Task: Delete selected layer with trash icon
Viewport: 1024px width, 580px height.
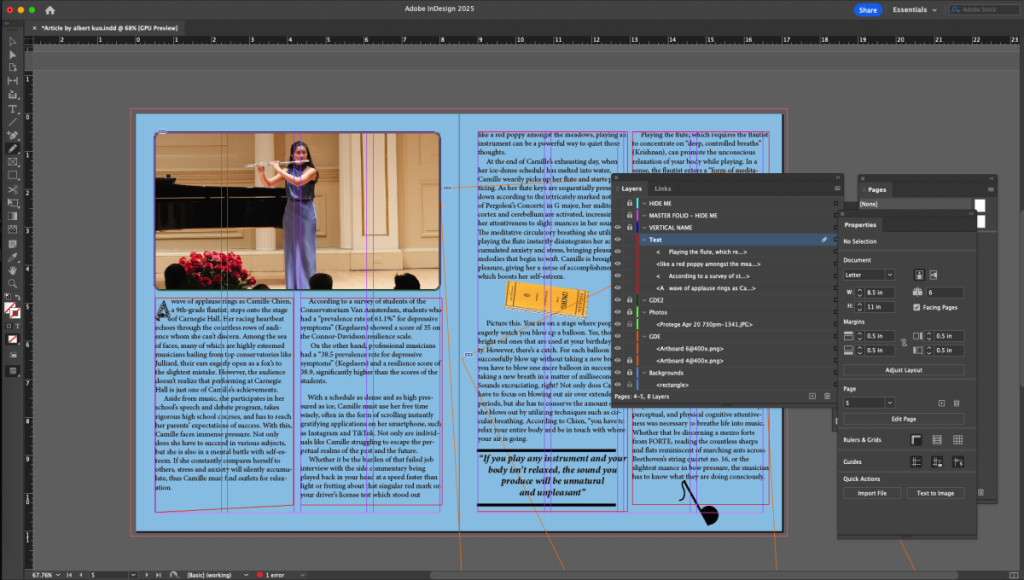Action: point(827,397)
